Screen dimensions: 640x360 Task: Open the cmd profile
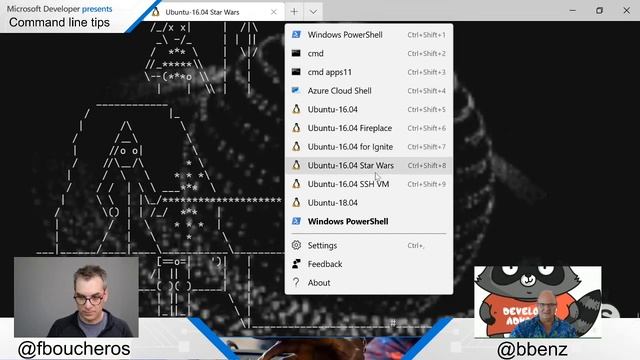(369, 53)
